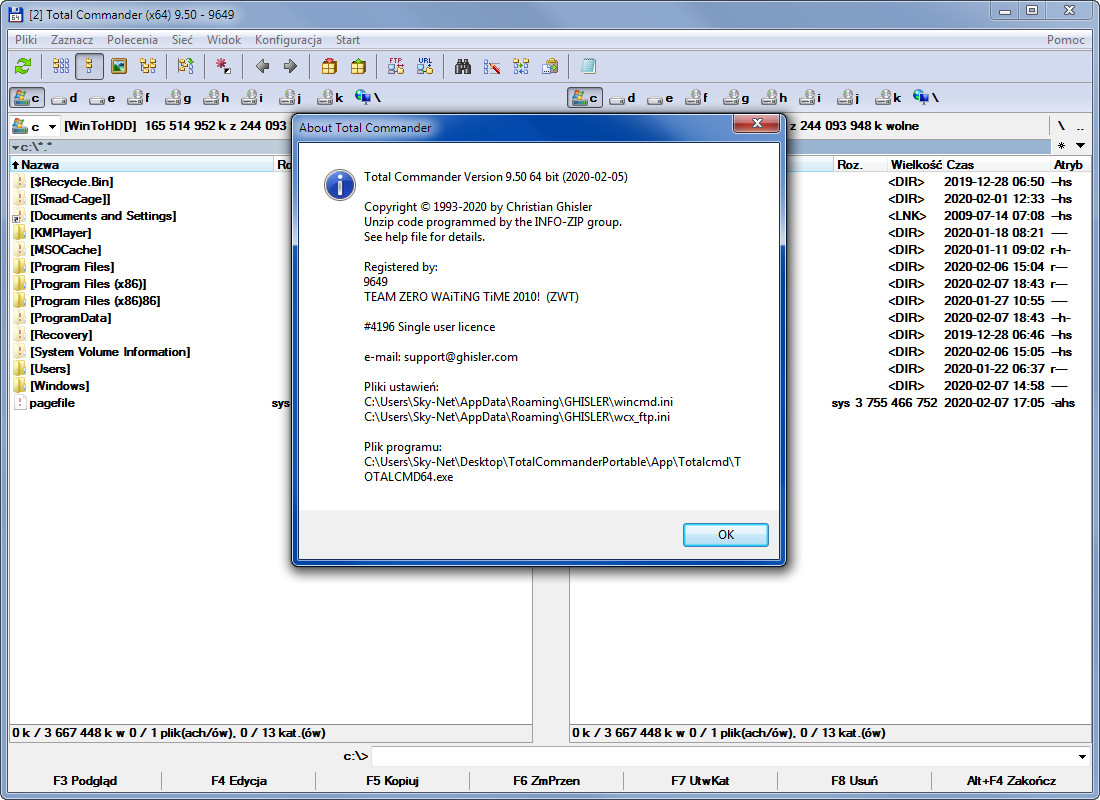
Task: Click copy names to clipboard icon
Action: [550, 67]
